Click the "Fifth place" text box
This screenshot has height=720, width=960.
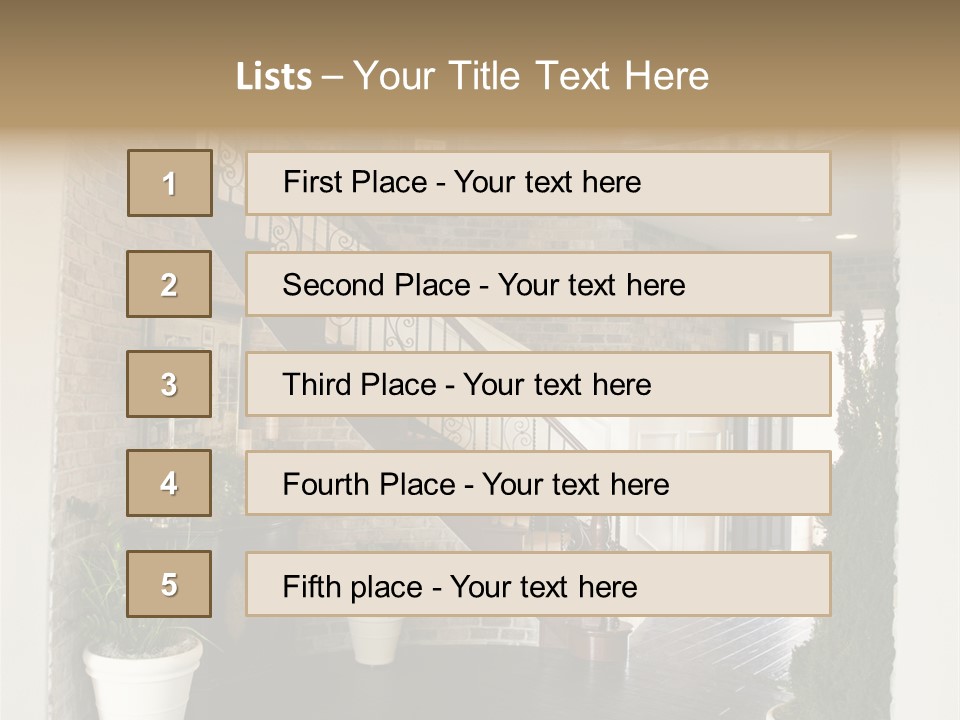[538, 584]
